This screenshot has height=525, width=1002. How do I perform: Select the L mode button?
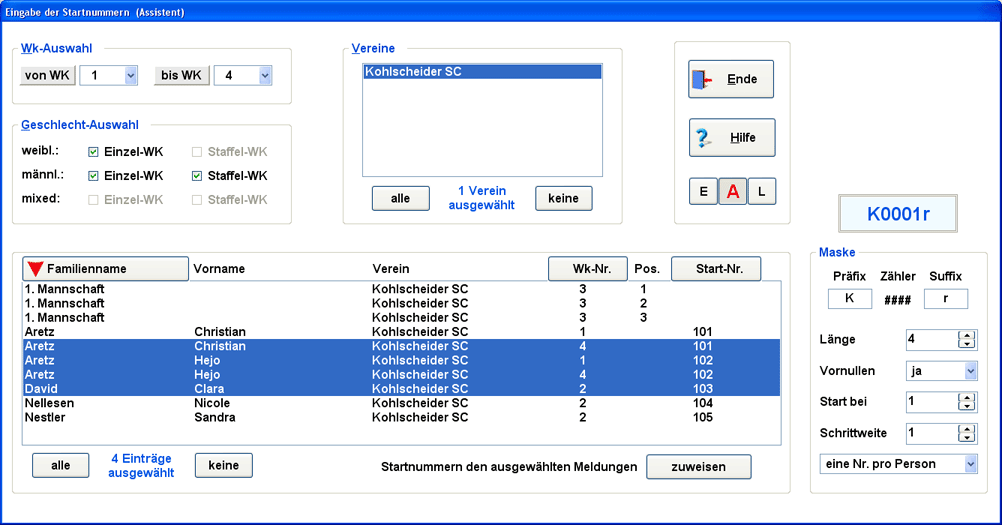[762, 192]
